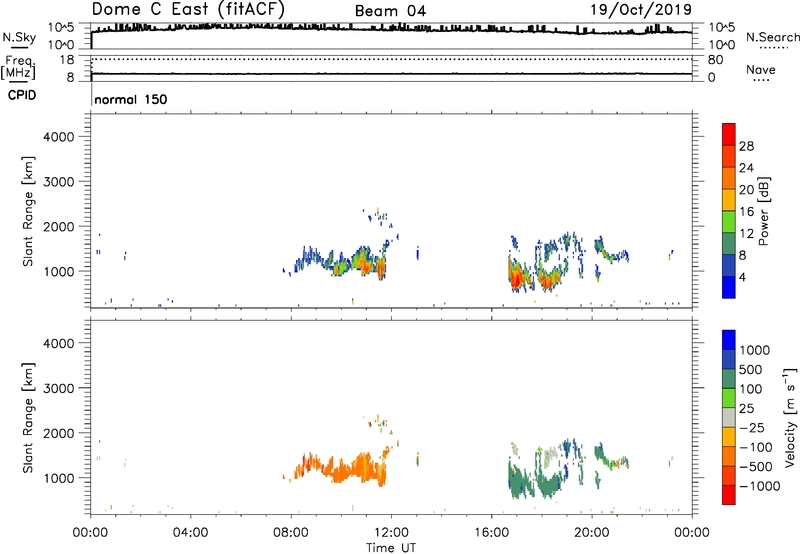Click the '28' power colorbar tick value
Viewport: 800px width, 554px height.
click(x=746, y=146)
